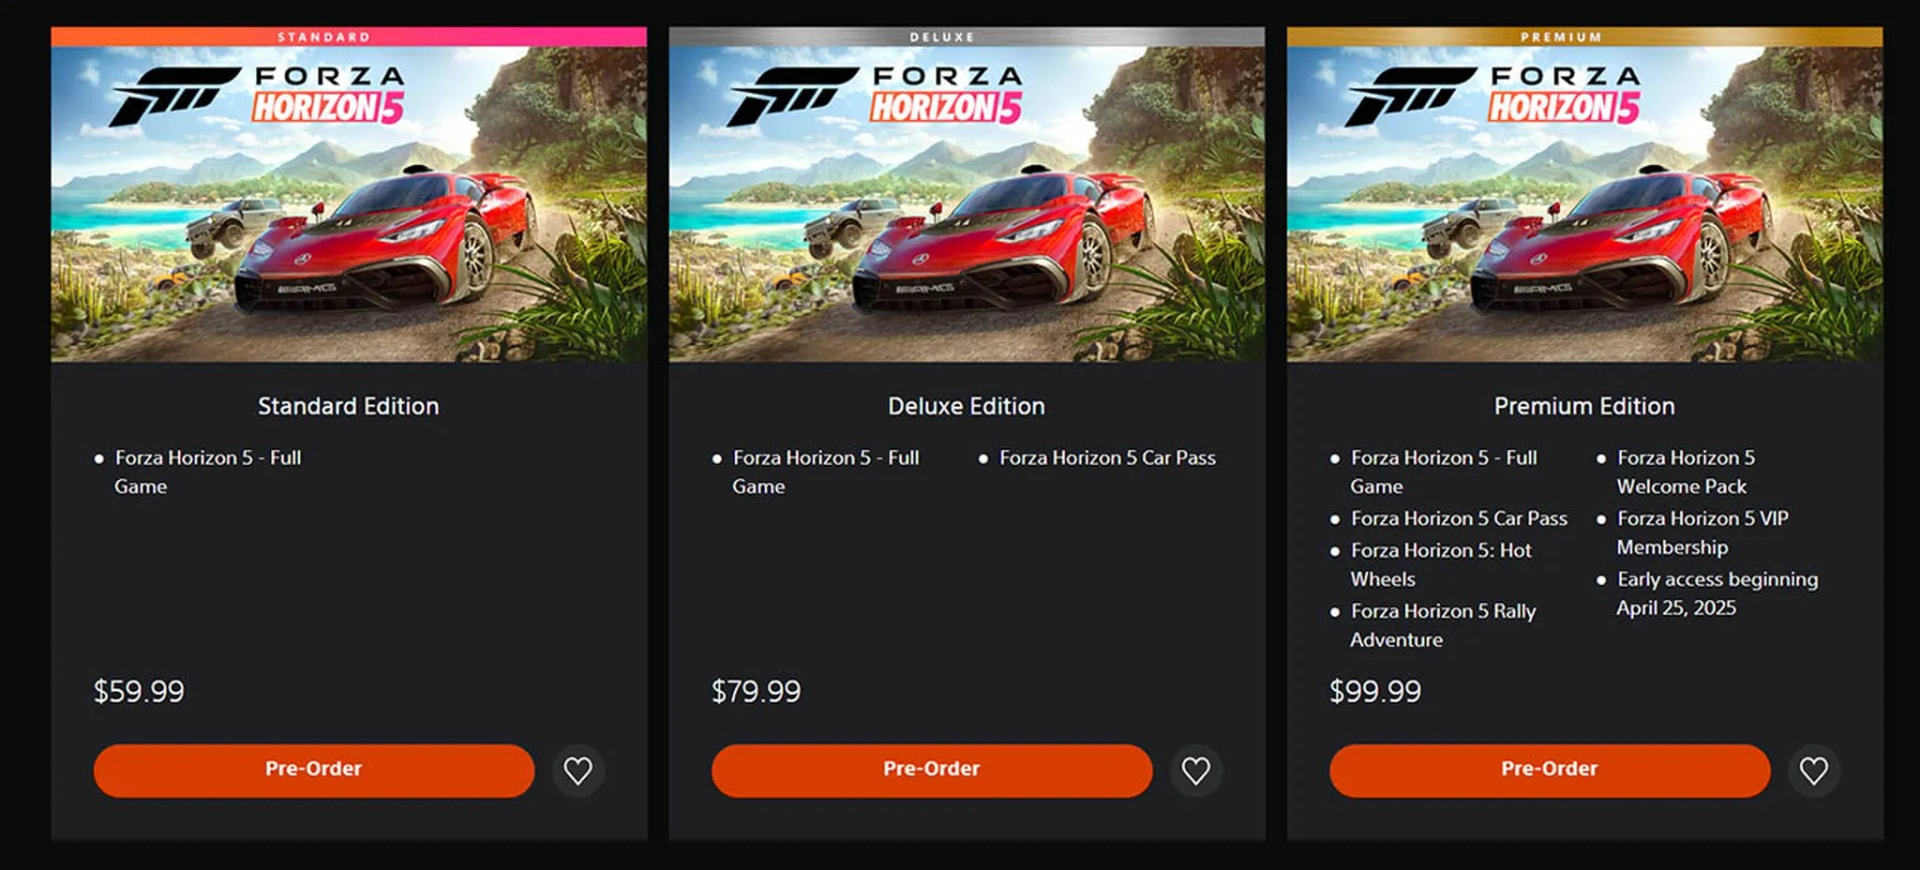The width and height of the screenshot is (1920, 870).
Task: Click the heart icon beside Standard Pre-Order
Action: click(578, 770)
